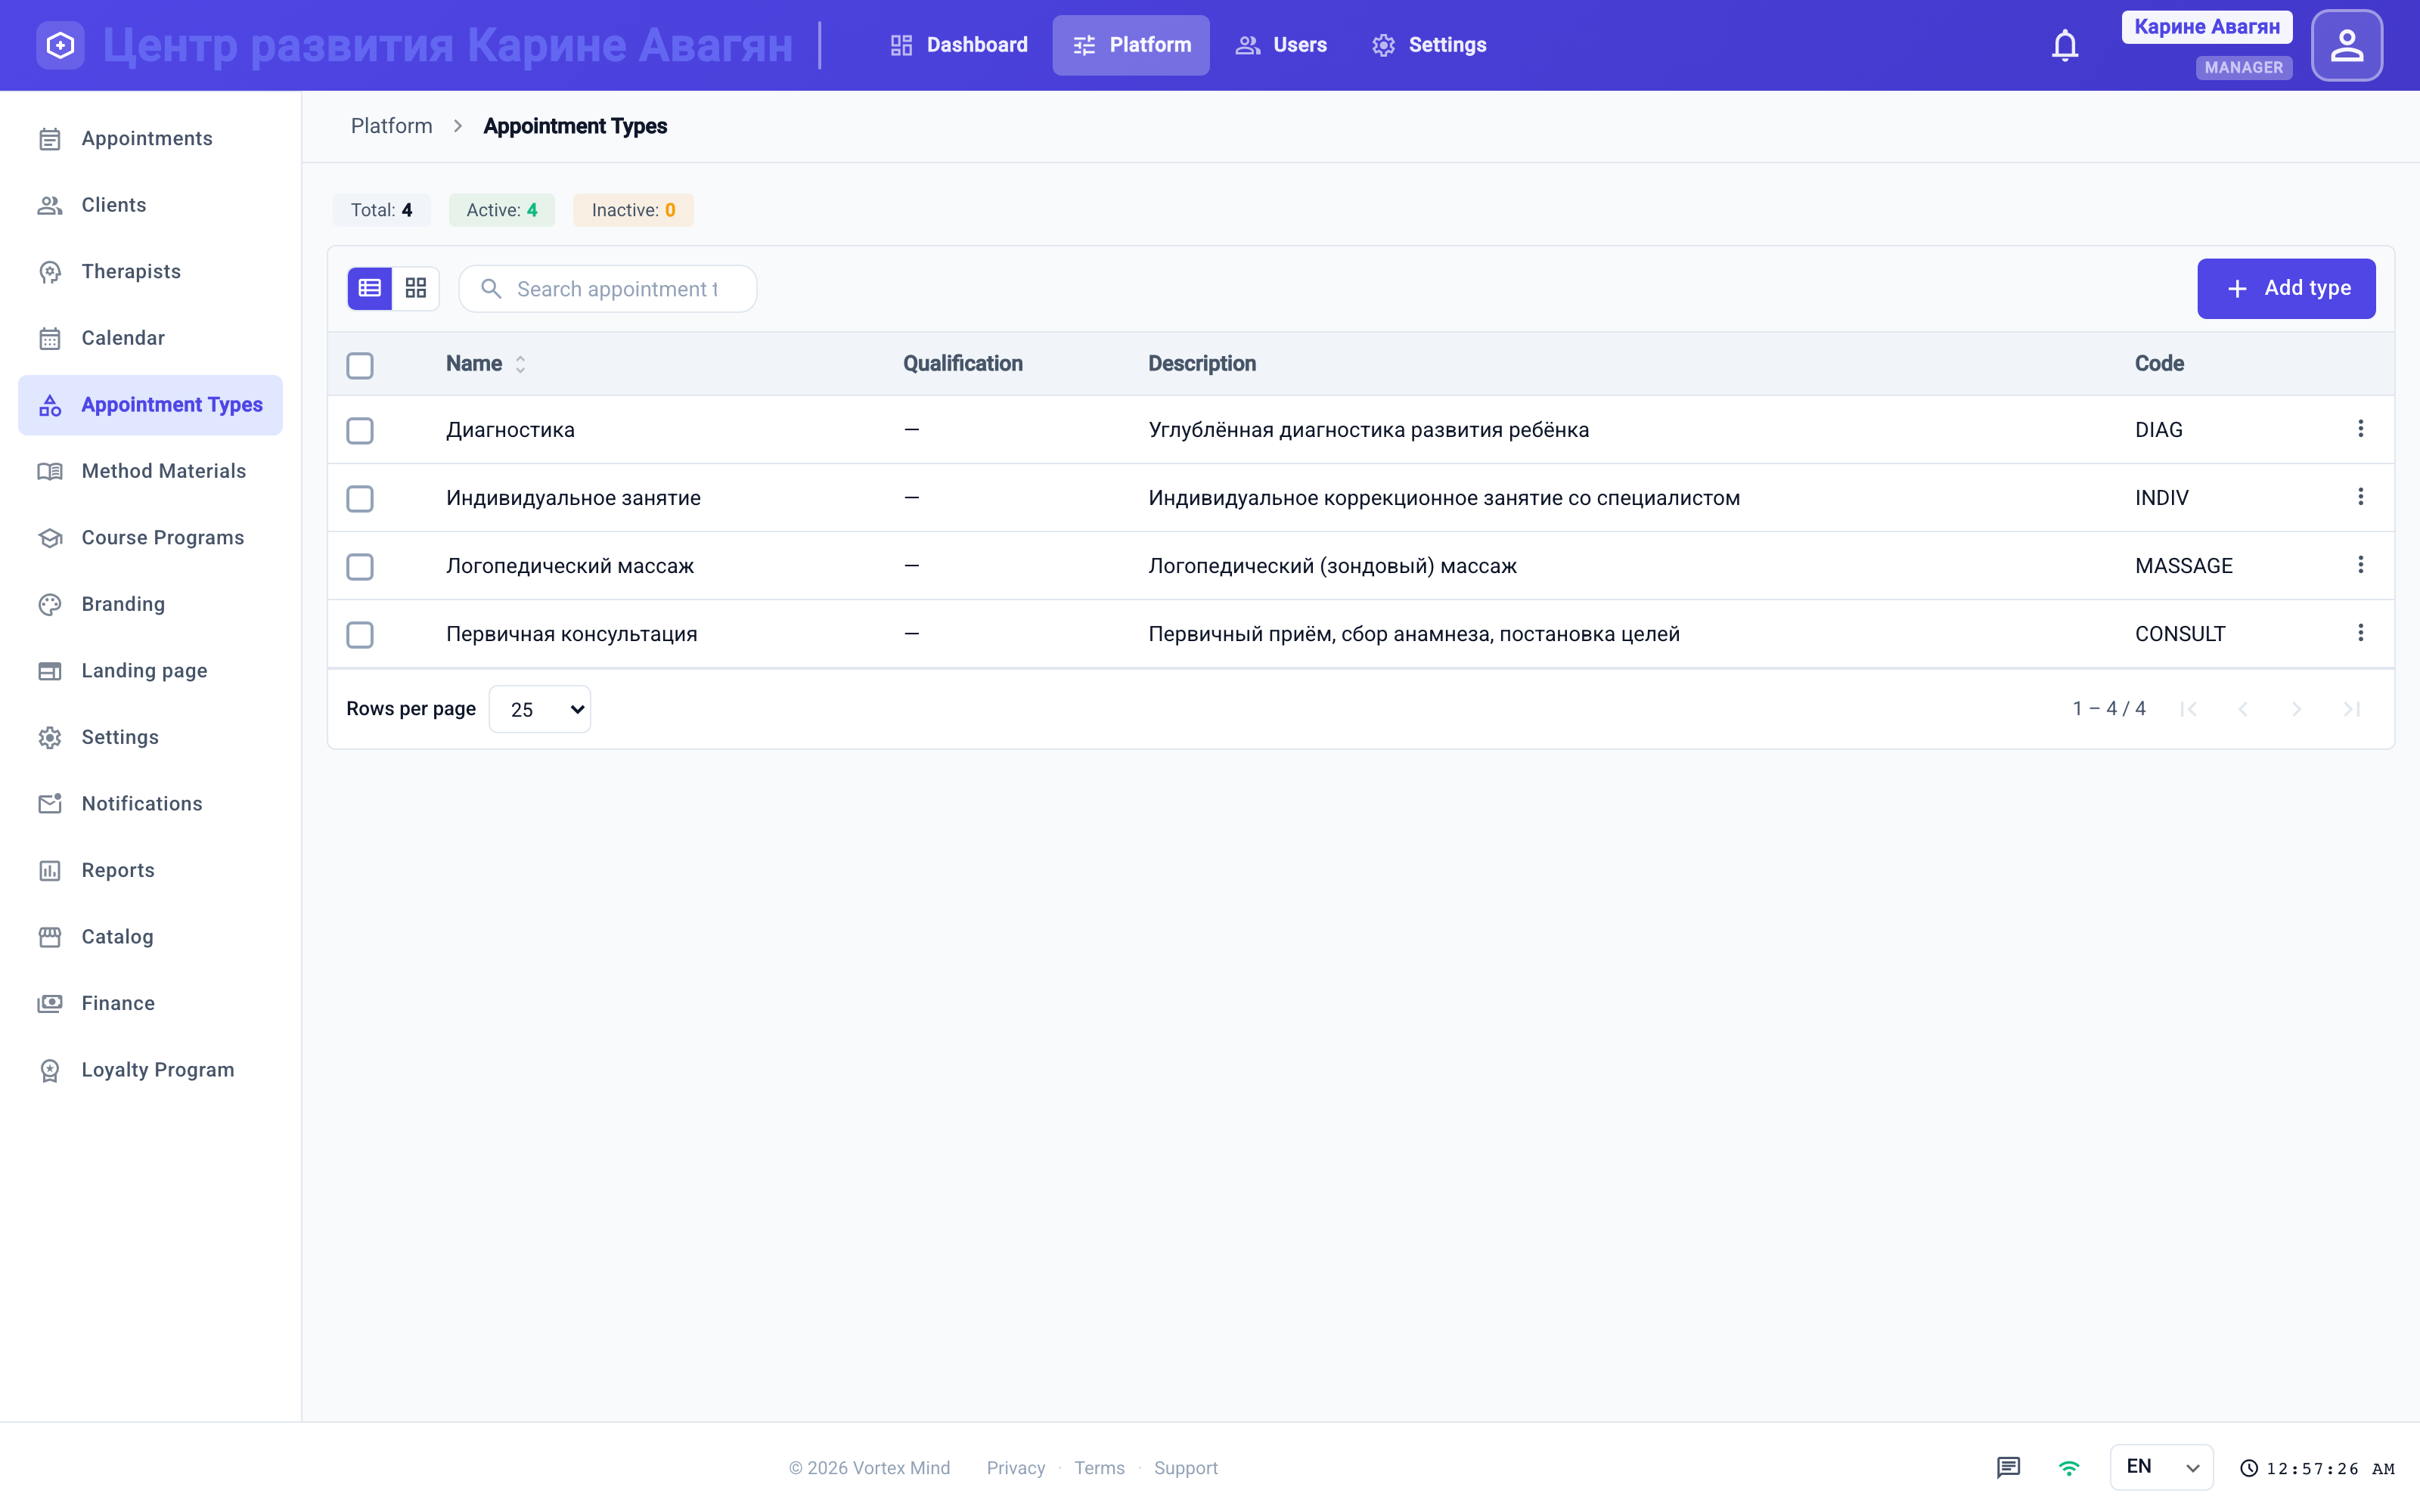Image resolution: width=2420 pixels, height=1512 pixels.
Task: Sort table by Name column arrows
Action: click(520, 364)
